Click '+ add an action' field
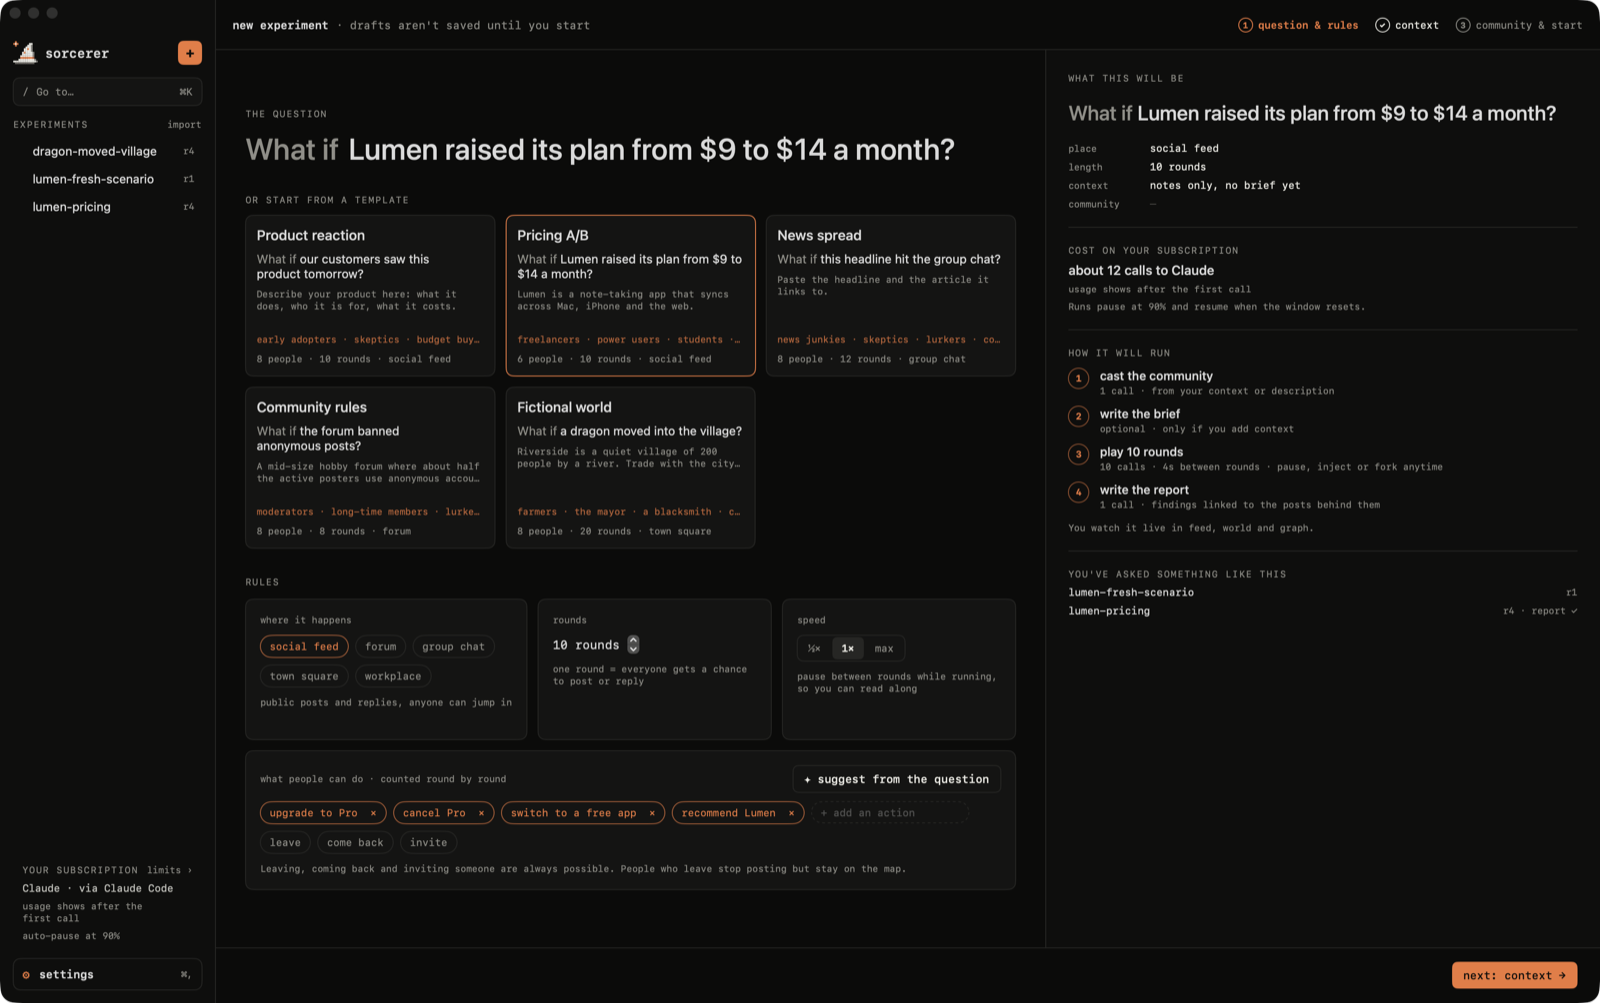1600x1003 pixels. pyautogui.click(x=890, y=813)
